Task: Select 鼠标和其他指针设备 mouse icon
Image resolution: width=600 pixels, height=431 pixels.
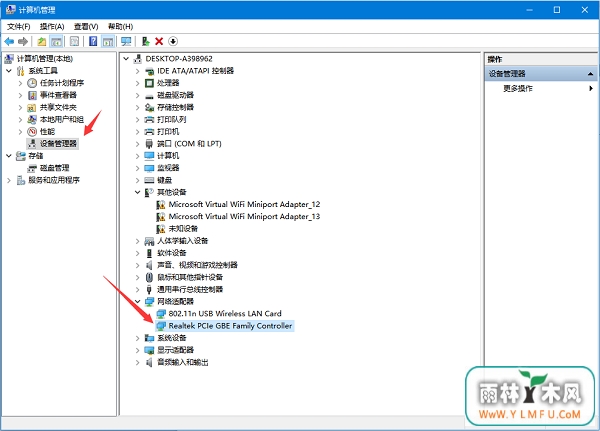Action: pyautogui.click(x=149, y=277)
